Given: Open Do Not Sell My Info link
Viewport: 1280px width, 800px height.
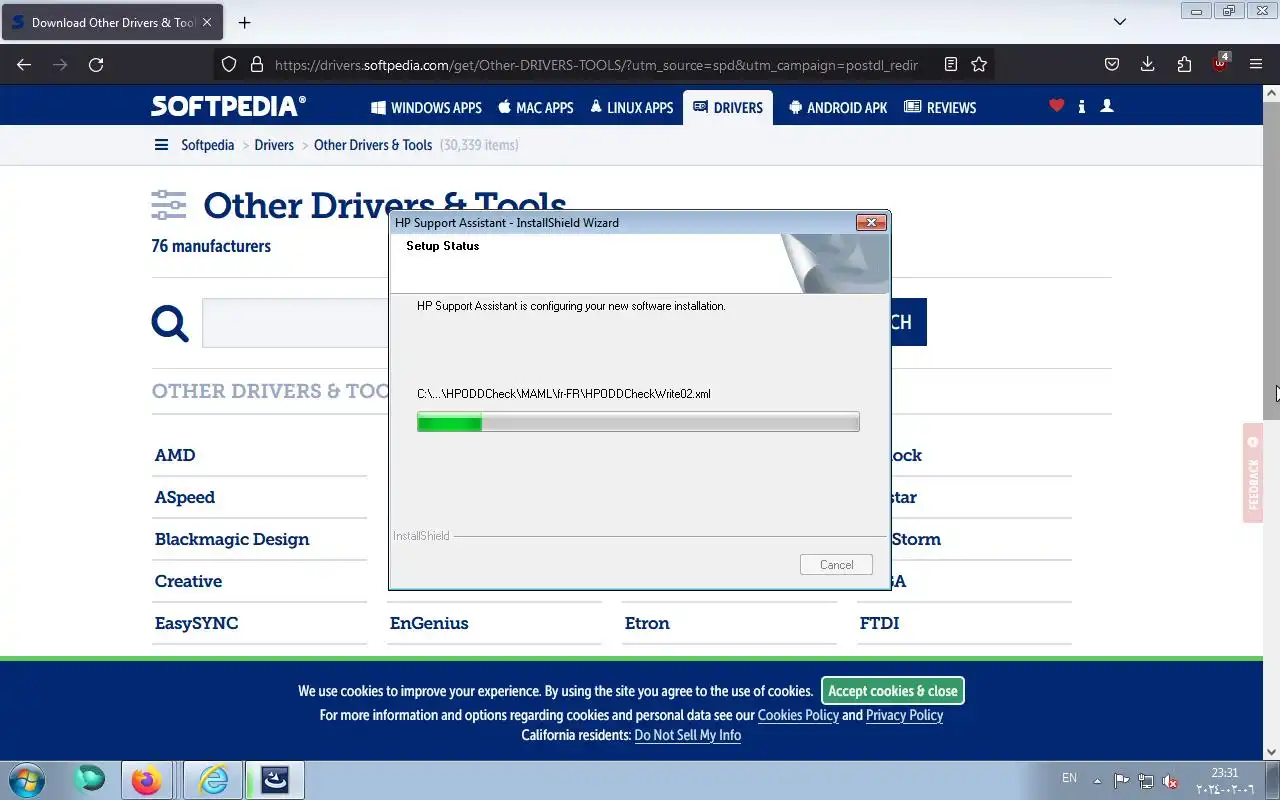Looking at the screenshot, I should [x=688, y=735].
